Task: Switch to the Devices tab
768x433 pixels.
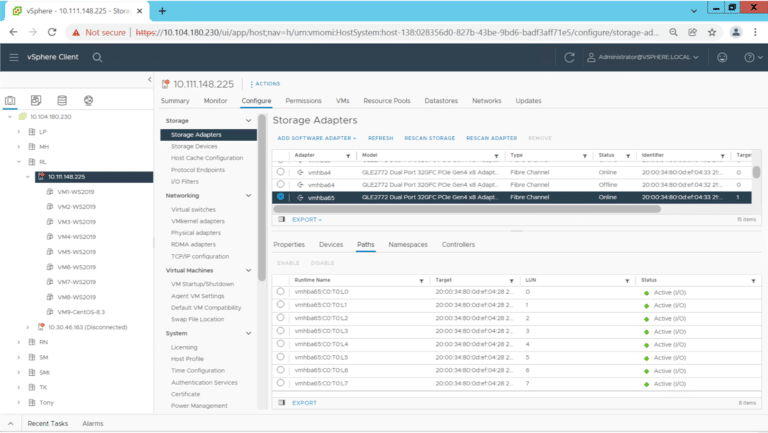Action: [x=331, y=244]
